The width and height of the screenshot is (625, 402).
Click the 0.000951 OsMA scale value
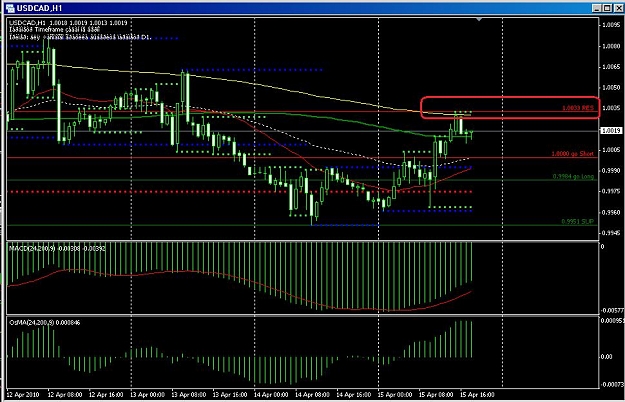click(611, 321)
